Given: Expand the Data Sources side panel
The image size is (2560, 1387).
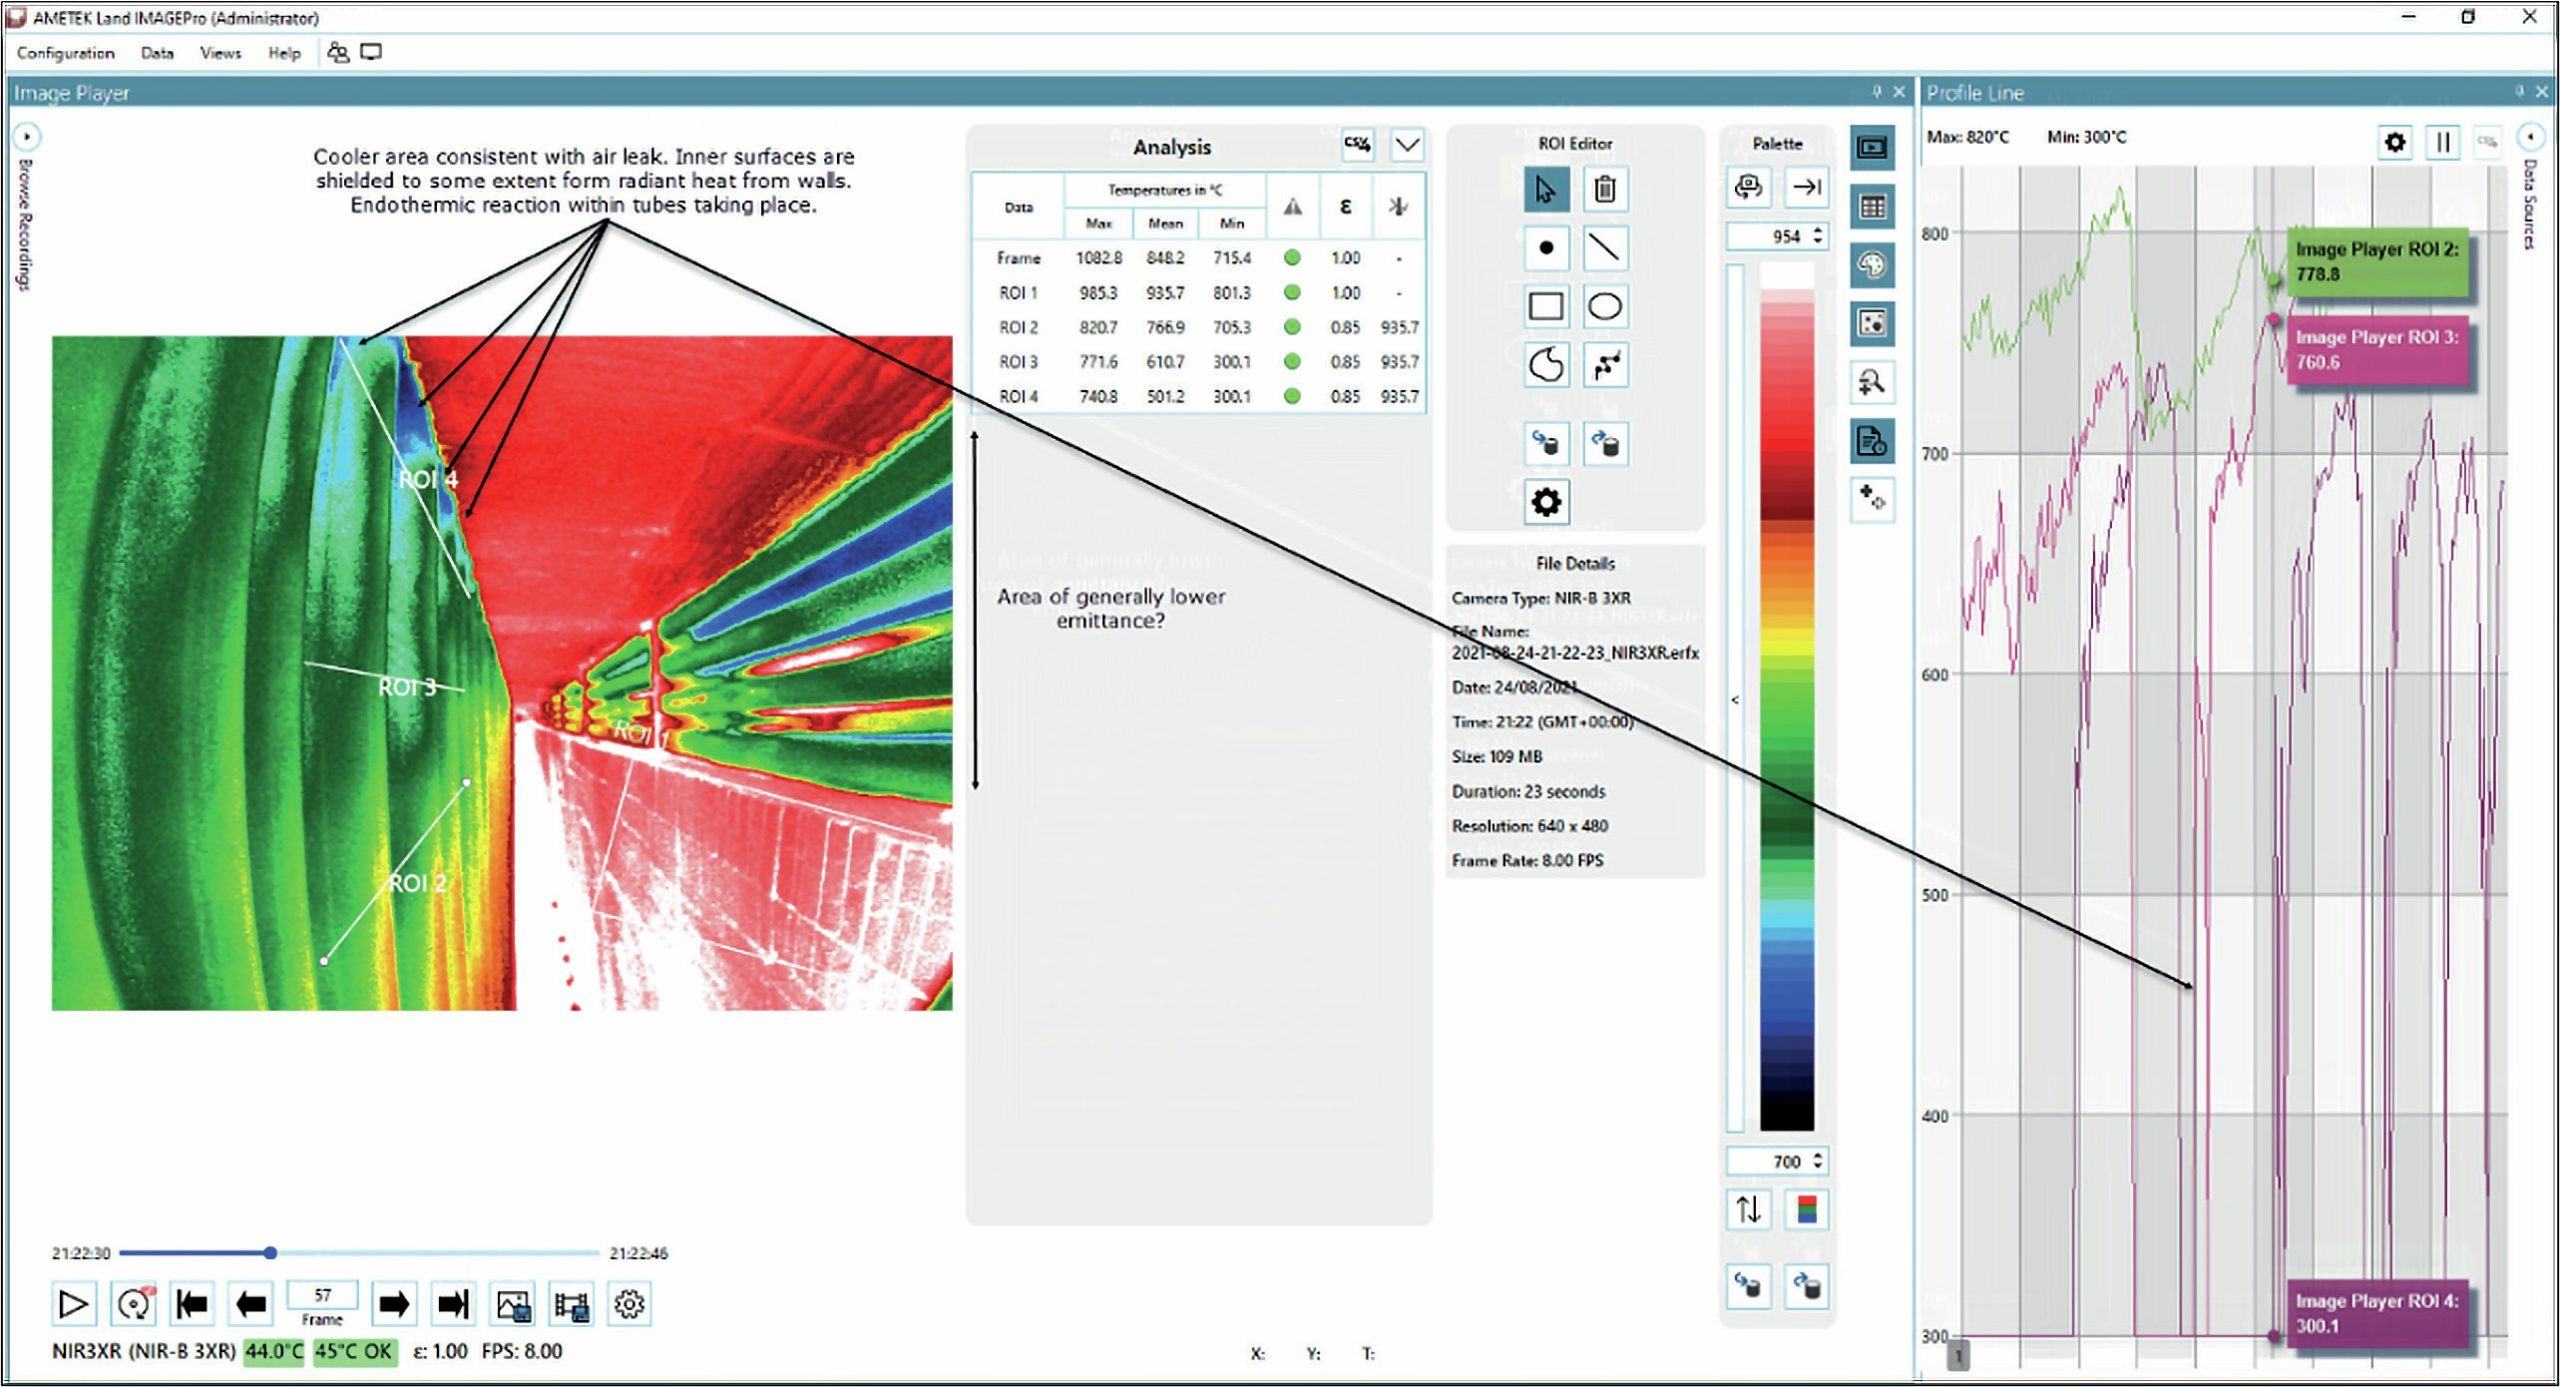Looking at the screenshot, I should coord(2530,136).
